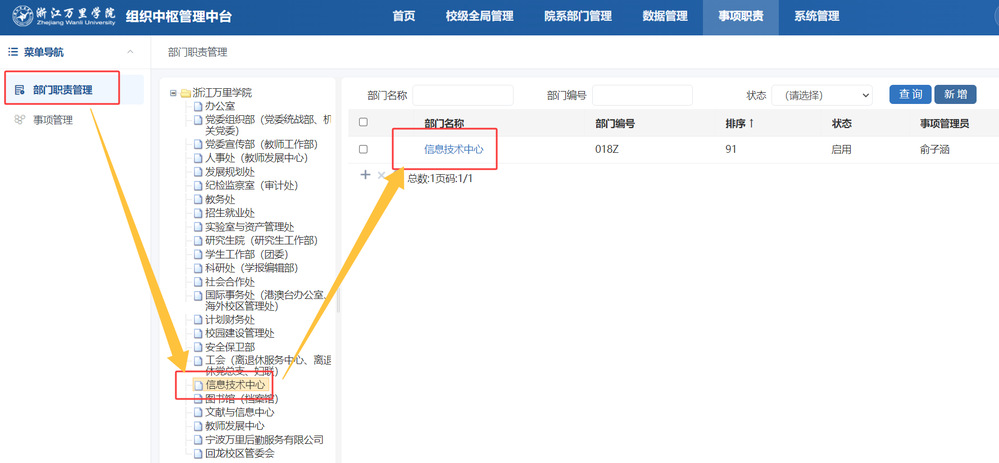Image resolution: width=999 pixels, height=463 pixels.
Task: Select 文献与信息中心 tree node
Action: [240, 412]
